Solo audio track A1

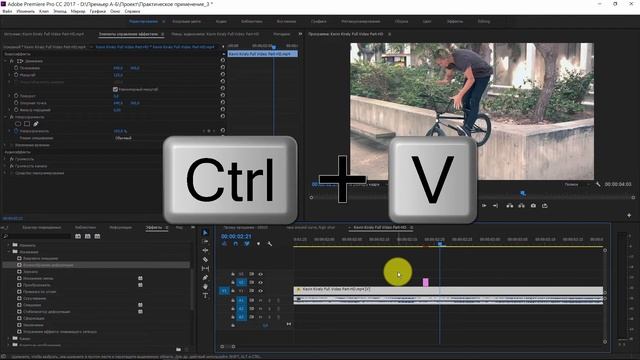(x=269, y=300)
